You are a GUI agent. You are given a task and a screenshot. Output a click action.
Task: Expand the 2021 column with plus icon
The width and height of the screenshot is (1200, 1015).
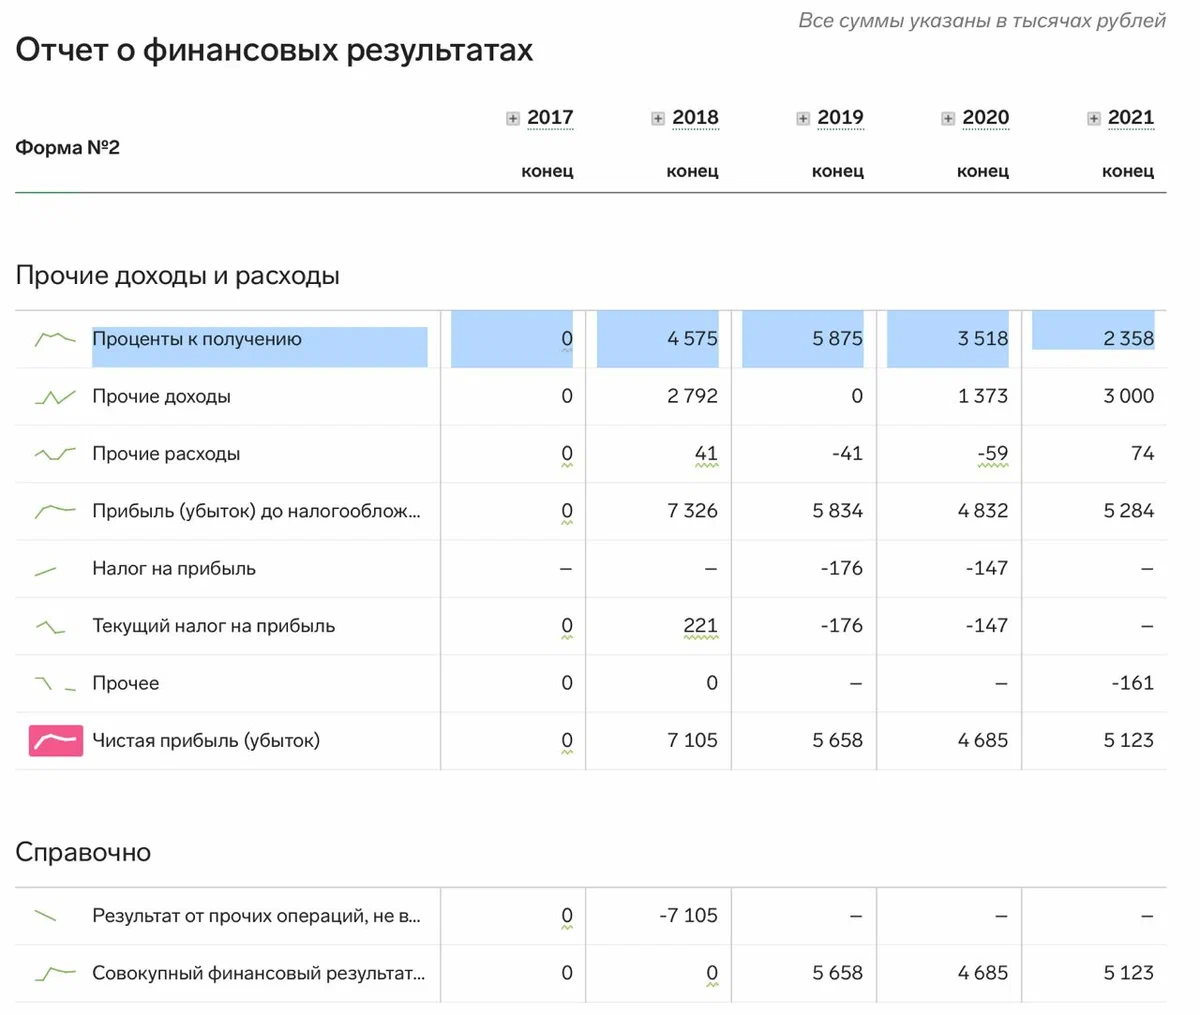1094,119
